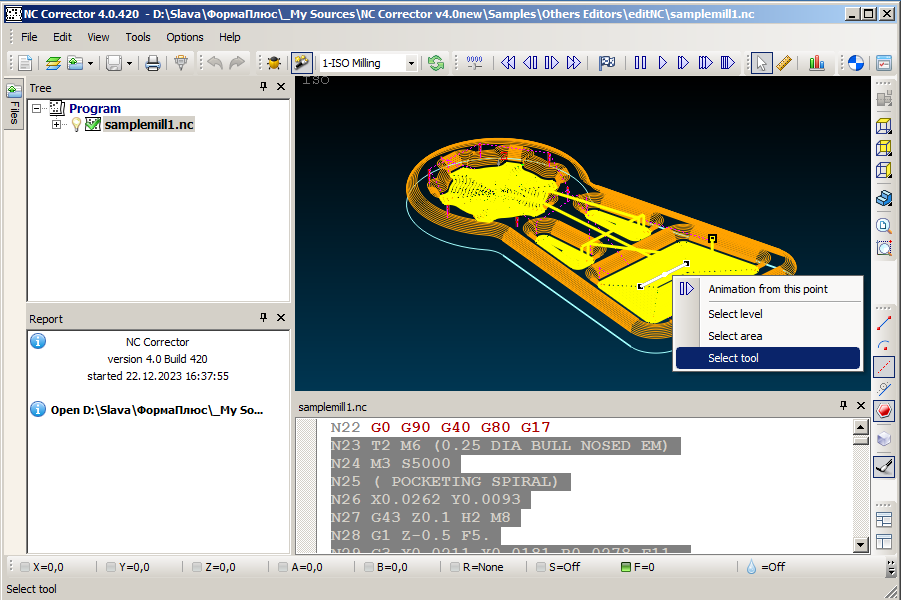Viewport: 901px width, 600px height.
Task: Click the green layers stack toolbar icon
Action: [x=53, y=63]
